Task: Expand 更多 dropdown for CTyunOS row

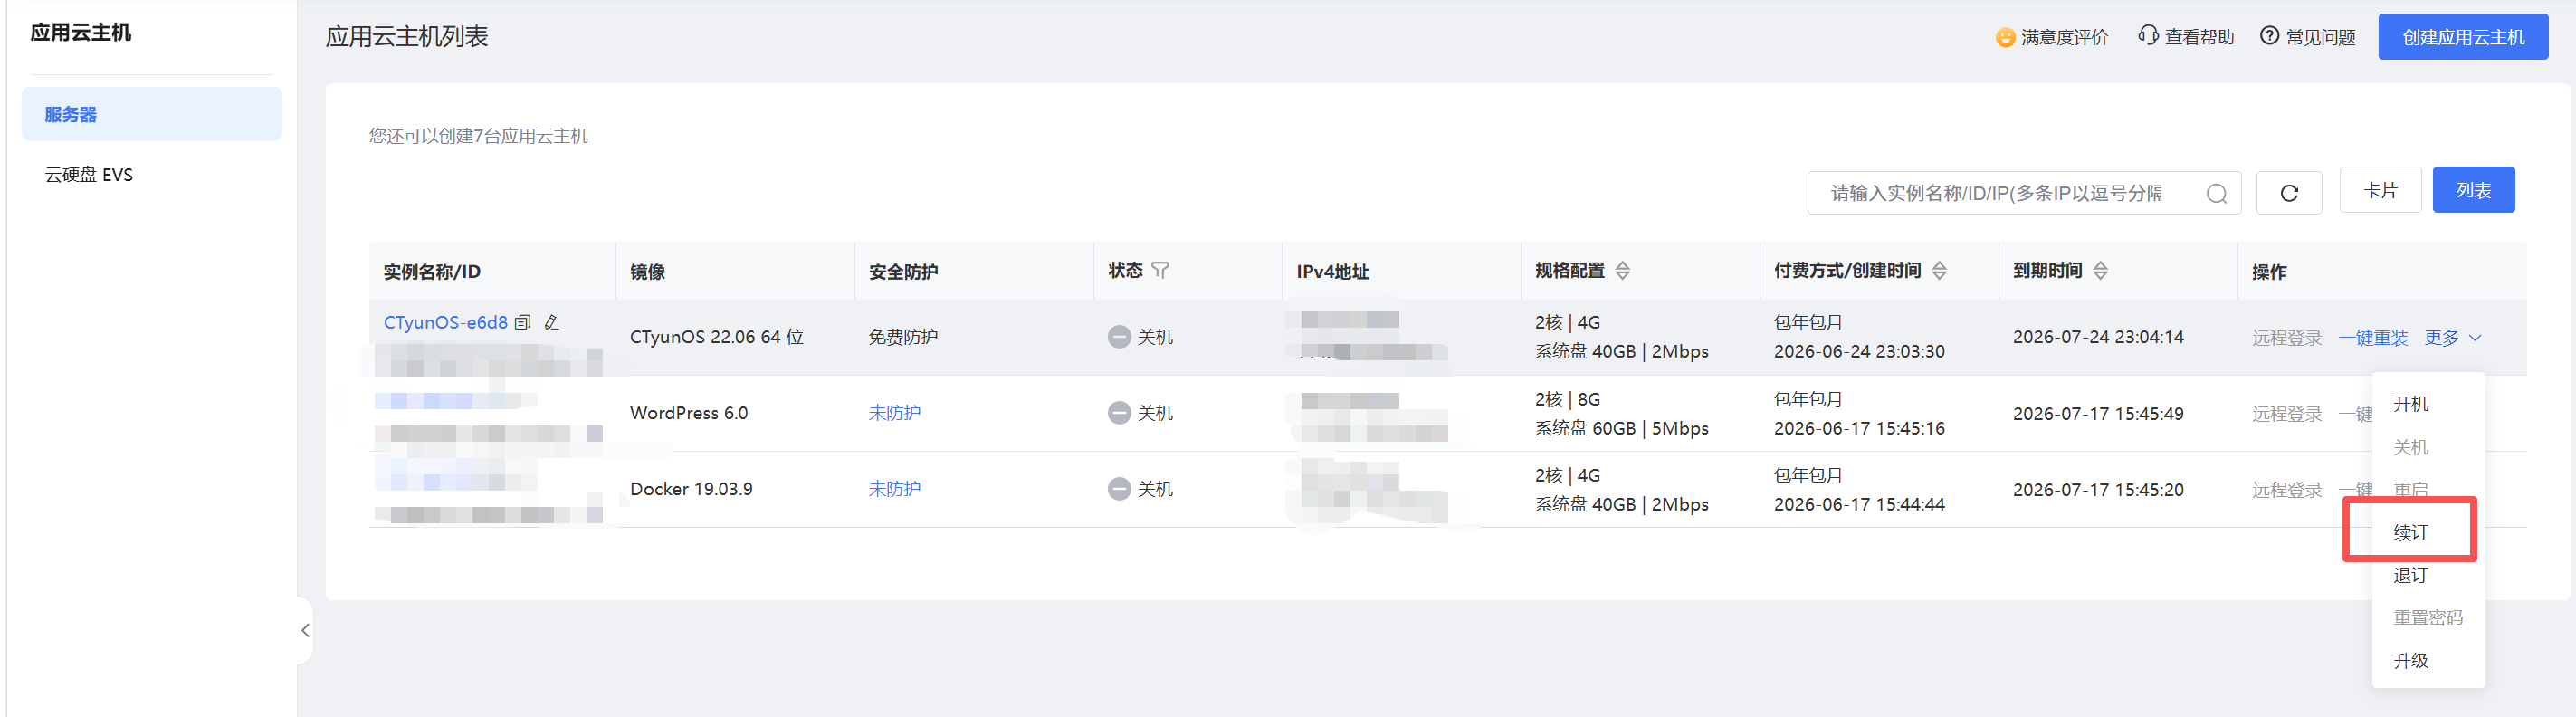Action: click(x=2452, y=338)
